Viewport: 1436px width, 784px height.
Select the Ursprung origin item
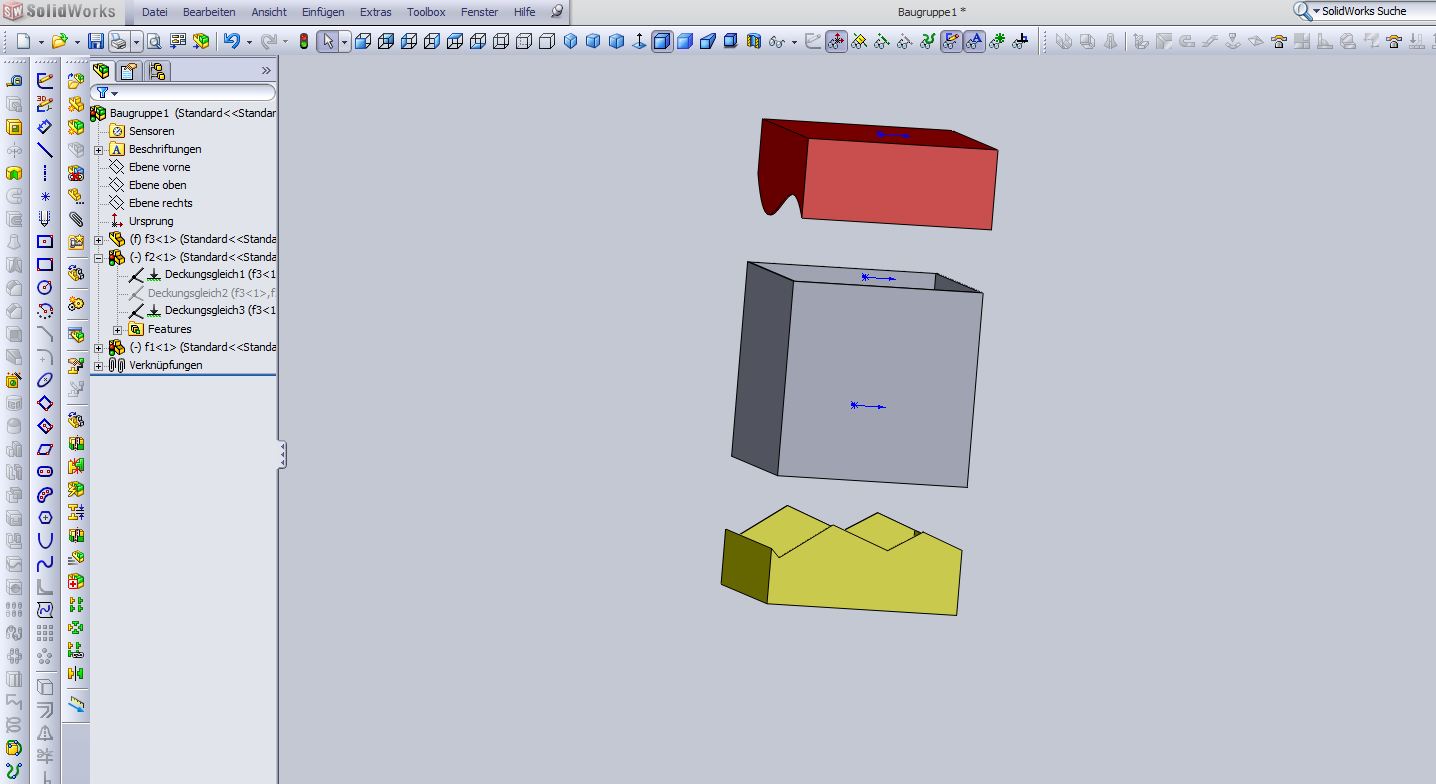coord(141,221)
